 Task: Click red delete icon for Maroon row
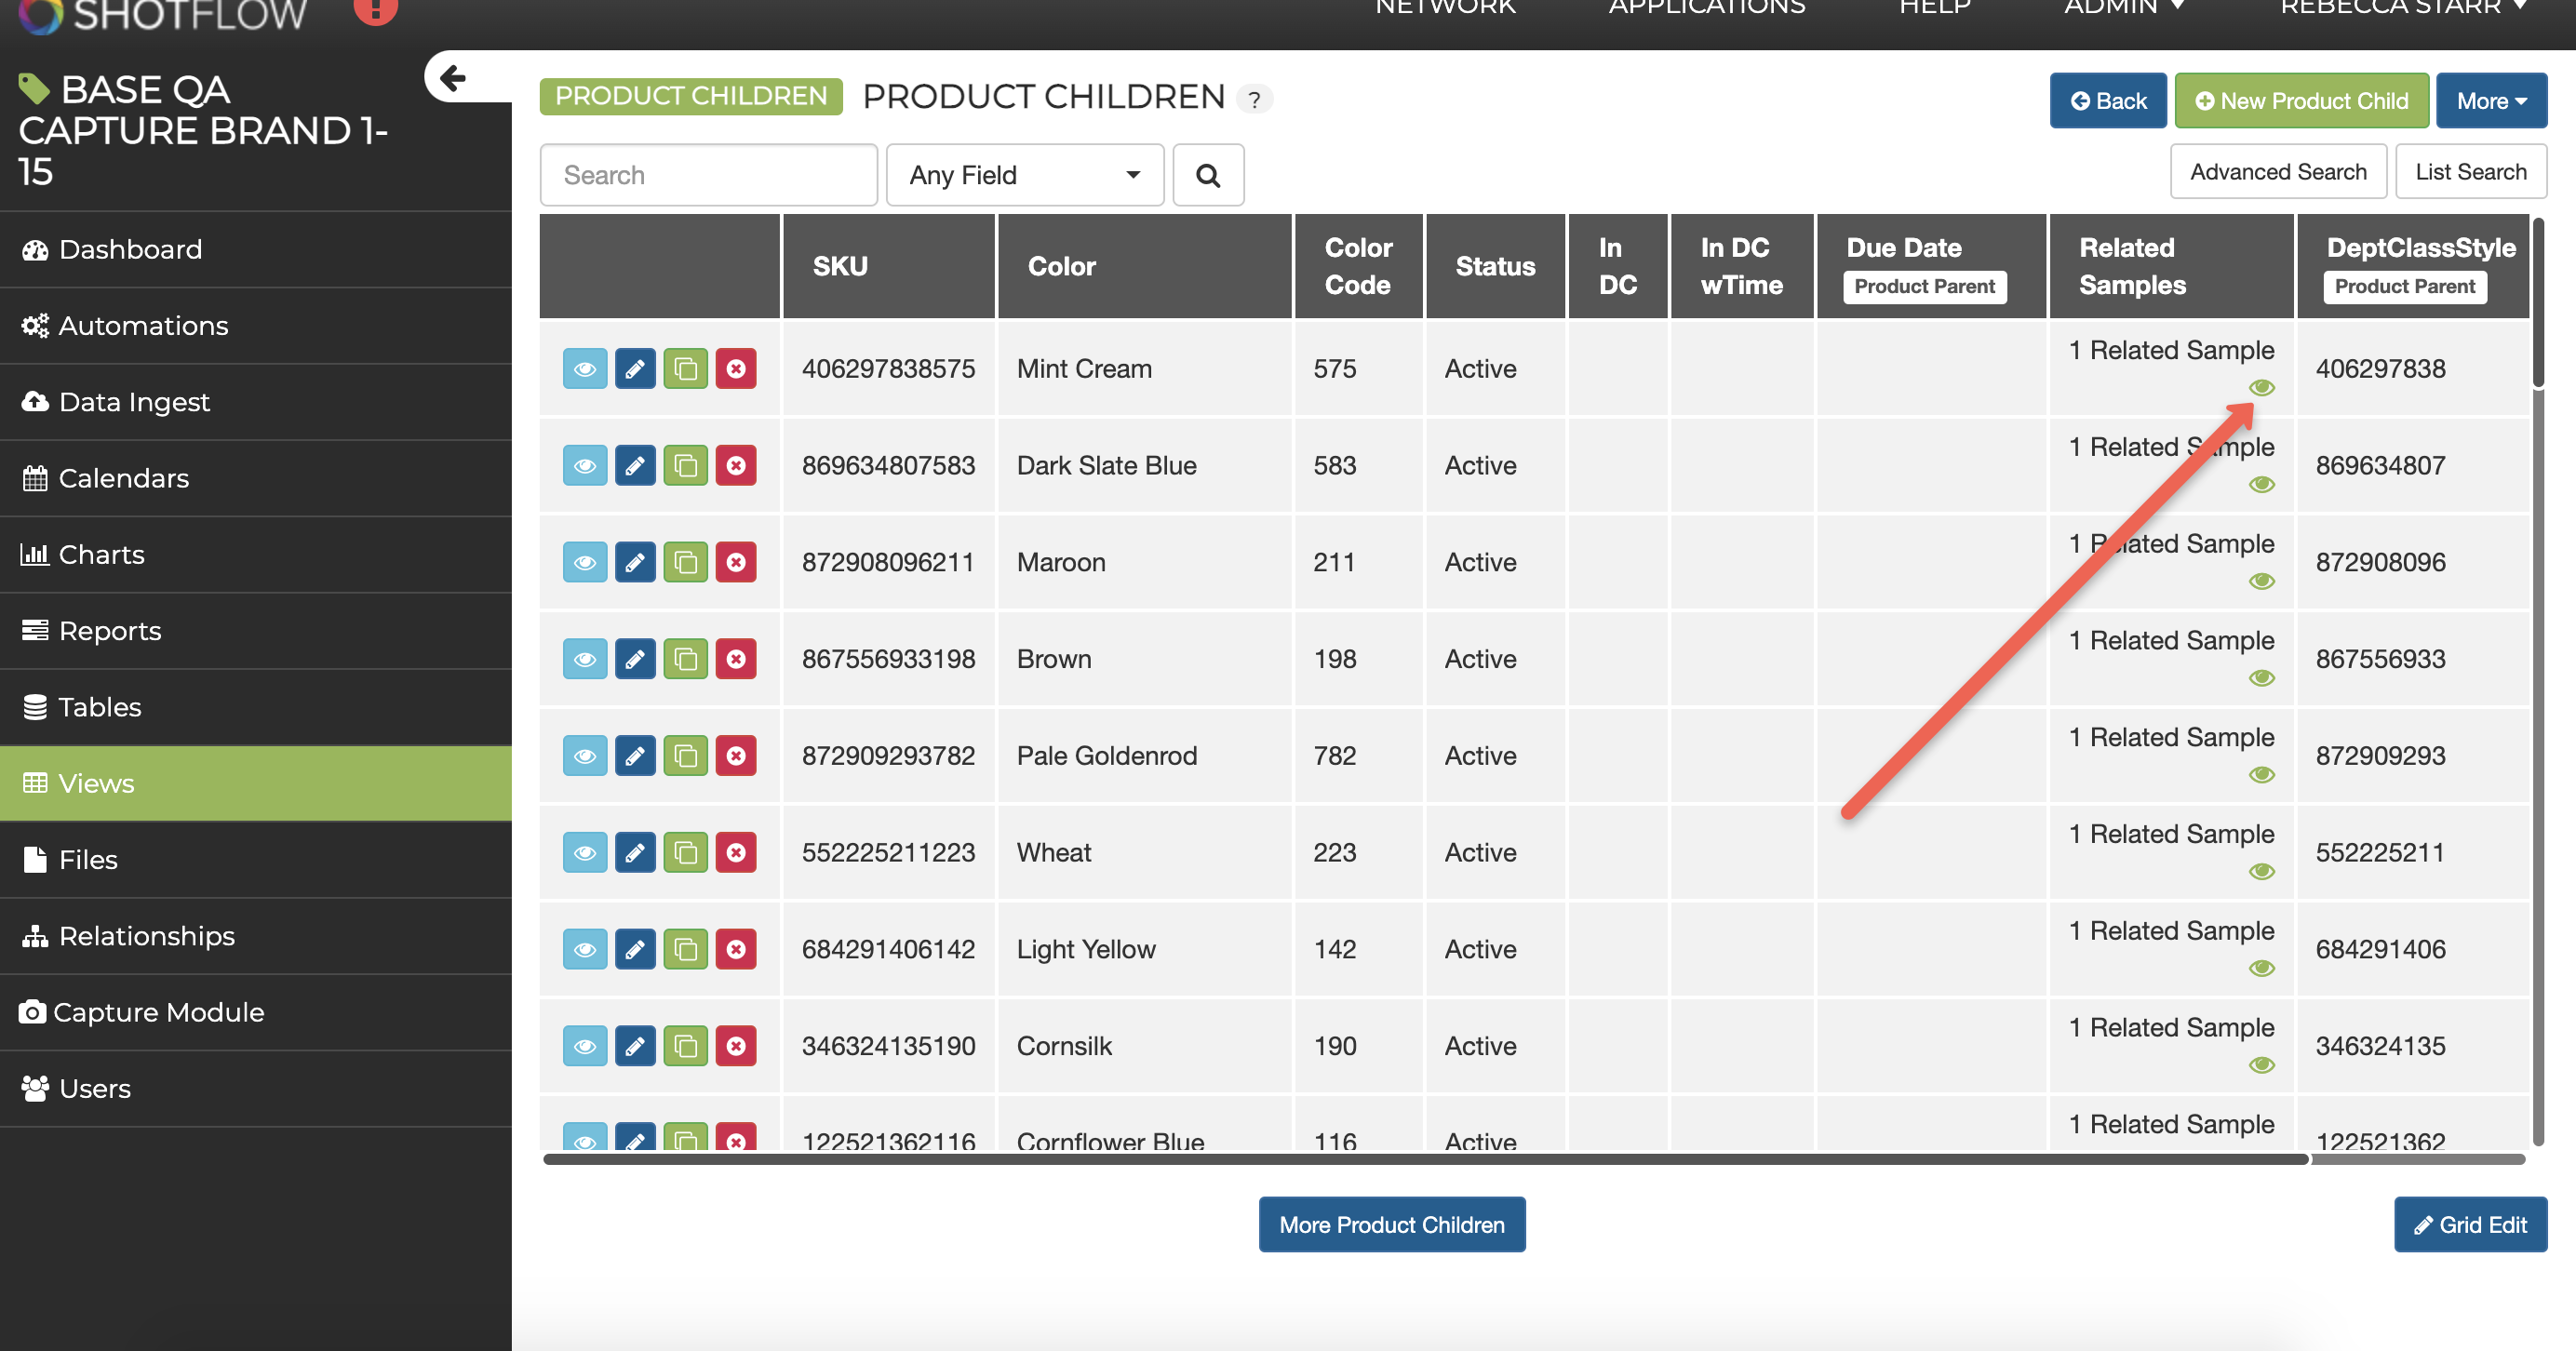pos(736,563)
